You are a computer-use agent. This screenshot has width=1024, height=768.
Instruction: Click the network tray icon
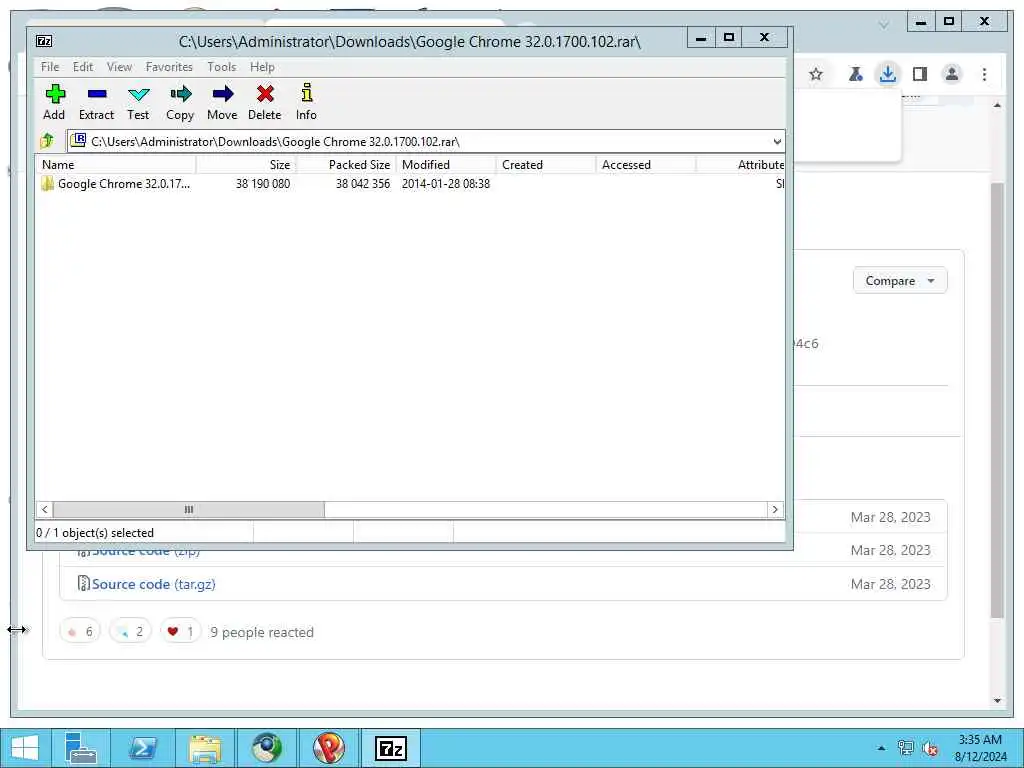tap(905, 748)
